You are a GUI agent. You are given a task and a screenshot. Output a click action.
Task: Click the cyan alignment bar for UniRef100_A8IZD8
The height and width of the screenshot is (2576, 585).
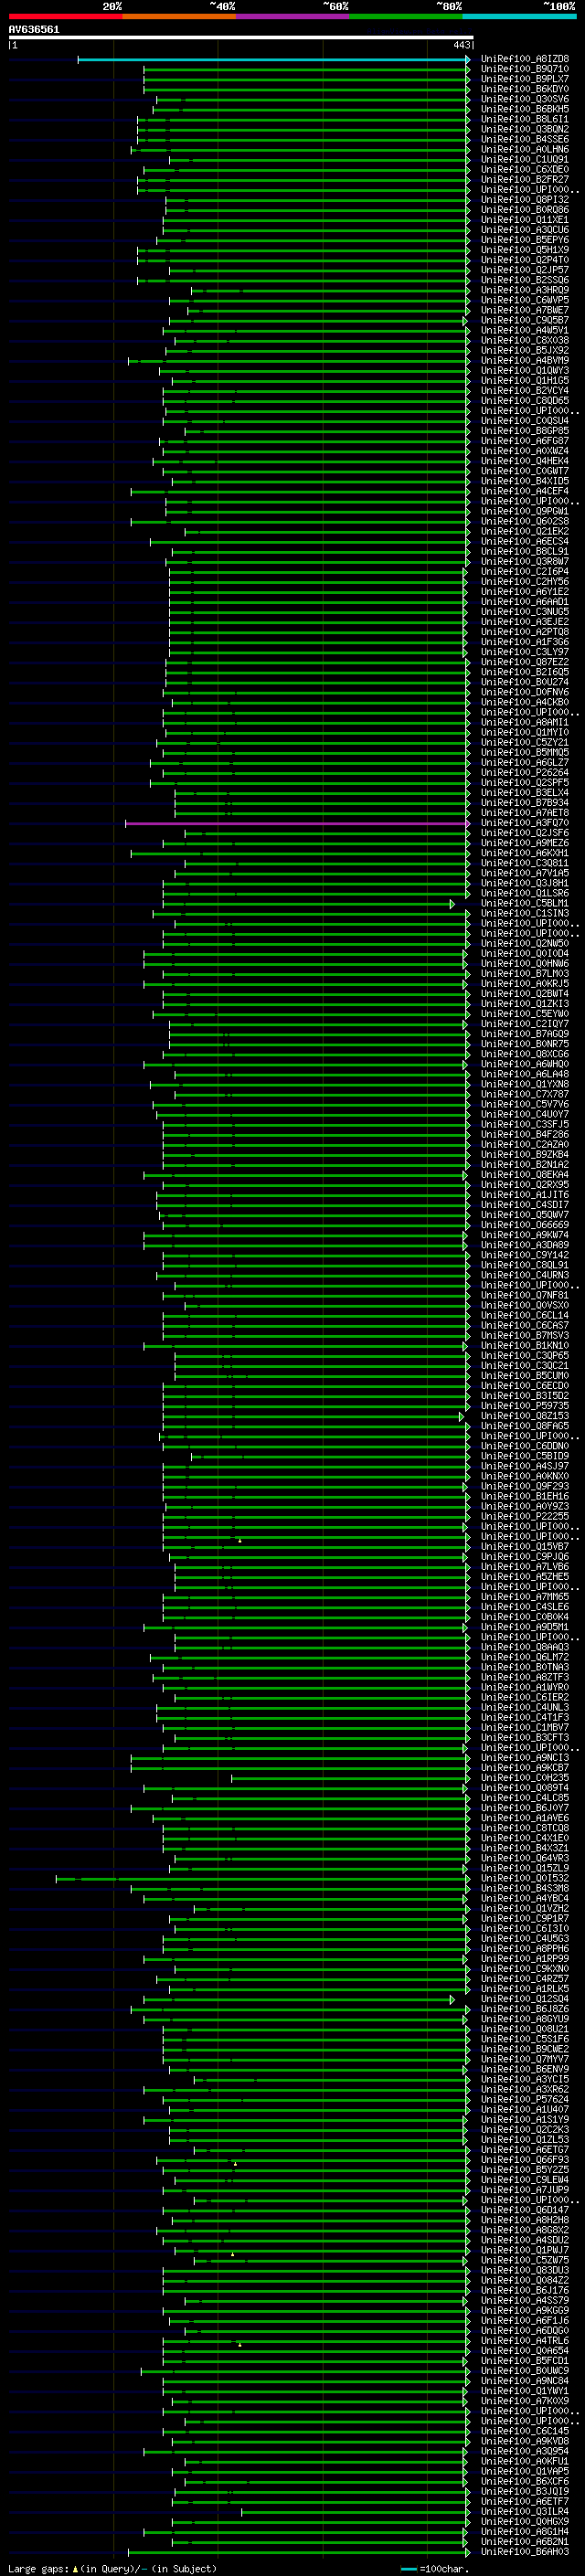(273, 59)
